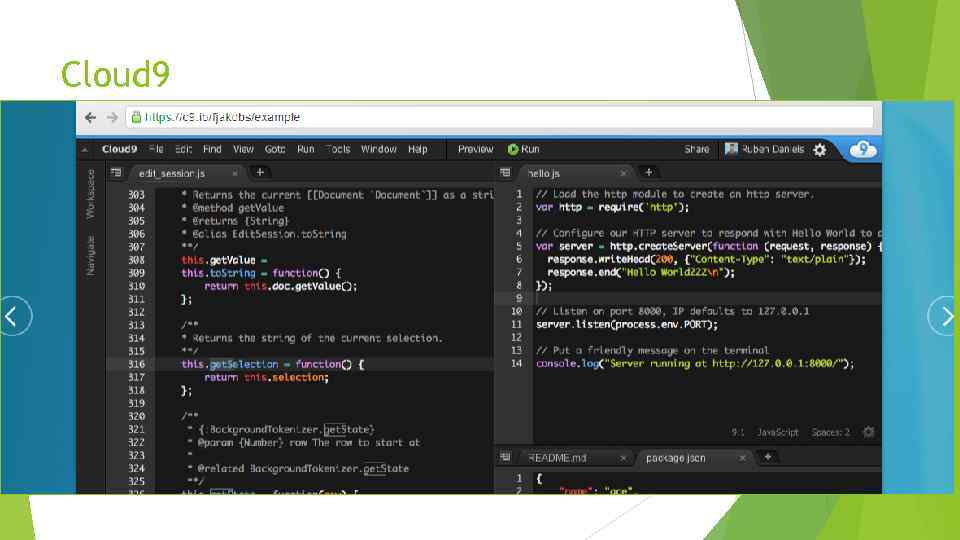Click 'server.listen(process.env.PORT);' code line

coord(626,324)
